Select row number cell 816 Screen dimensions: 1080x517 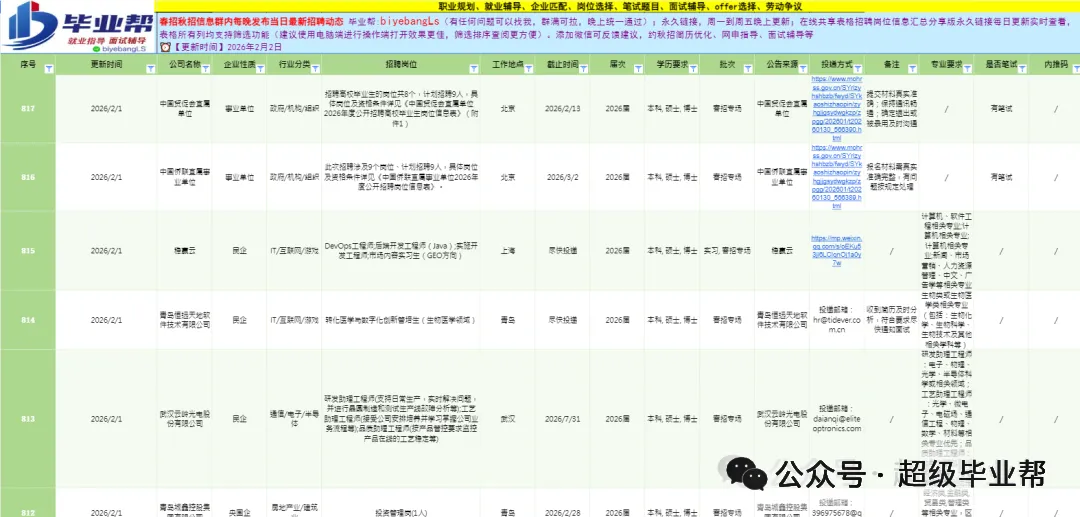pyautogui.click(x=28, y=177)
